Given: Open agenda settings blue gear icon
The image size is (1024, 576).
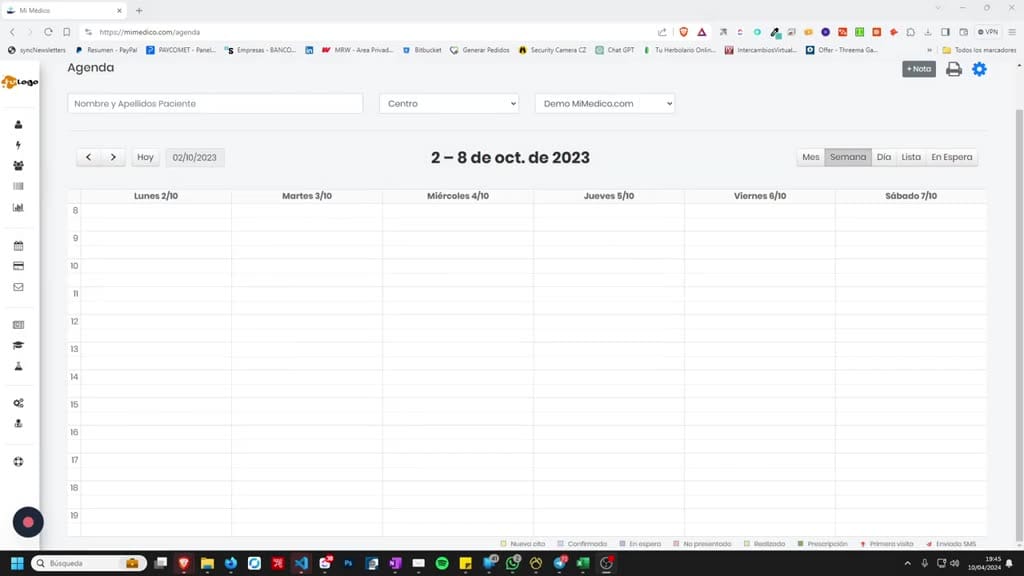Looking at the screenshot, I should 979,69.
